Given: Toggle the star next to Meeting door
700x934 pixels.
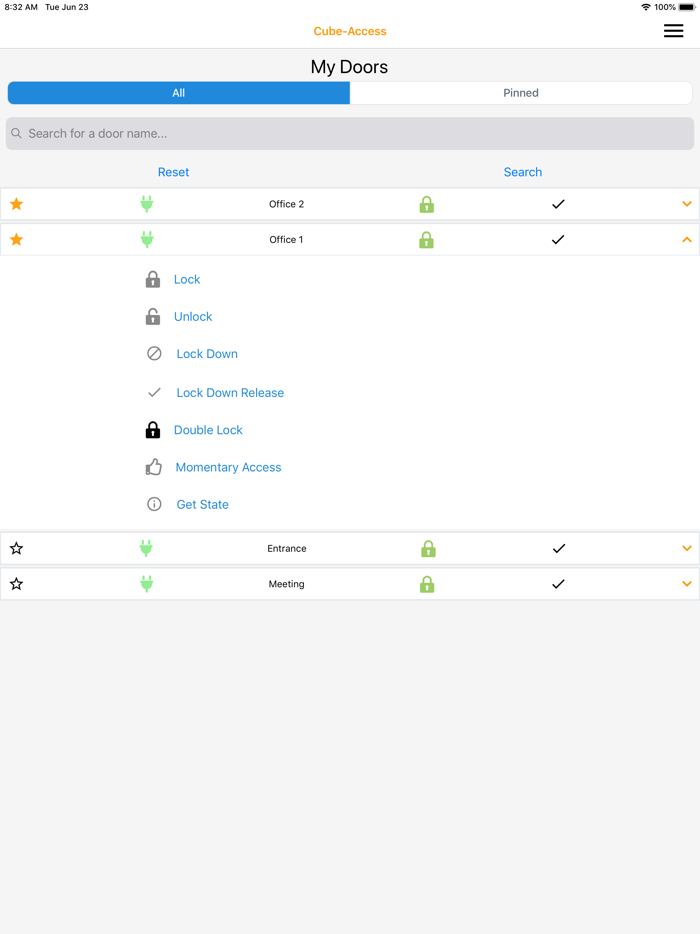Looking at the screenshot, I should click(16, 583).
